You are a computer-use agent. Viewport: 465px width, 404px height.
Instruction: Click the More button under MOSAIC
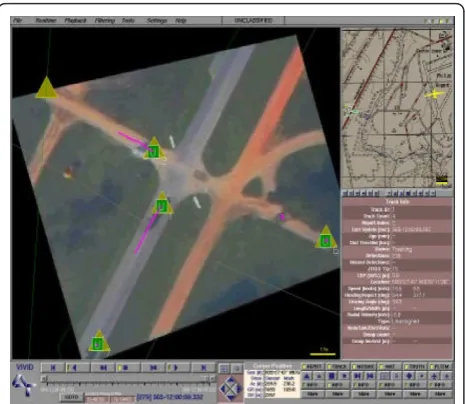click(x=363, y=394)
